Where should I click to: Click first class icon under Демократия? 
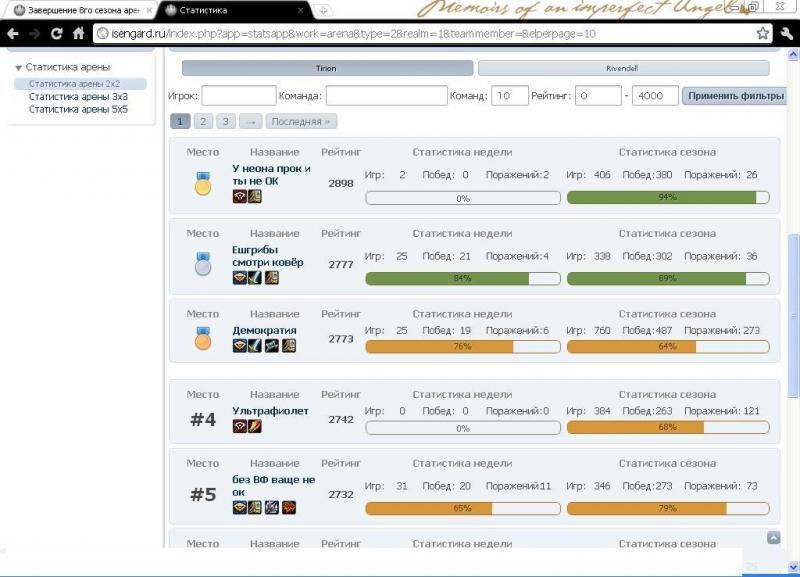coord(240,345)
